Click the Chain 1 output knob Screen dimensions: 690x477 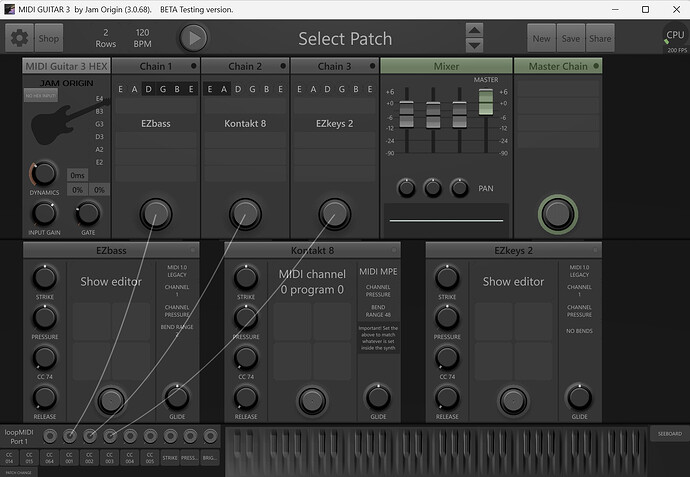(155, 212)
